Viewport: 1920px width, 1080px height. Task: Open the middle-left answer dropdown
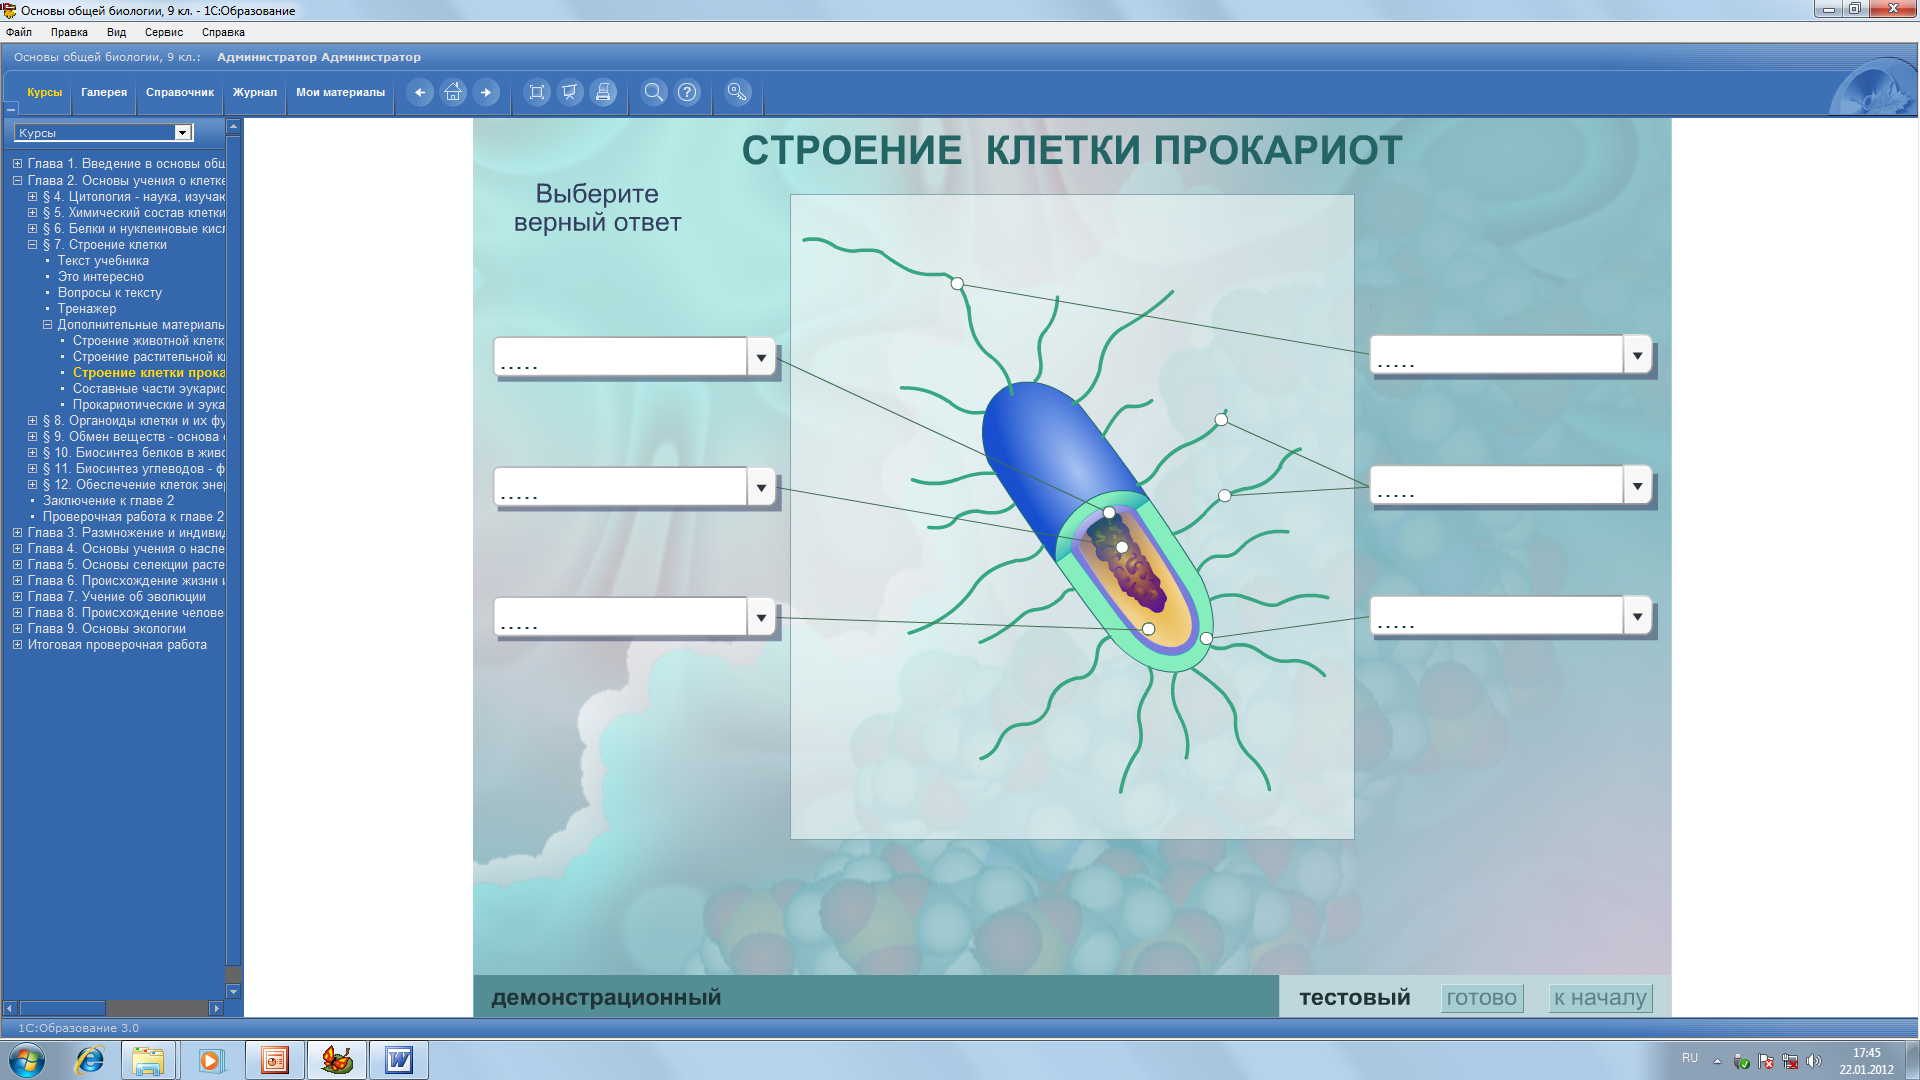[761, 487]
